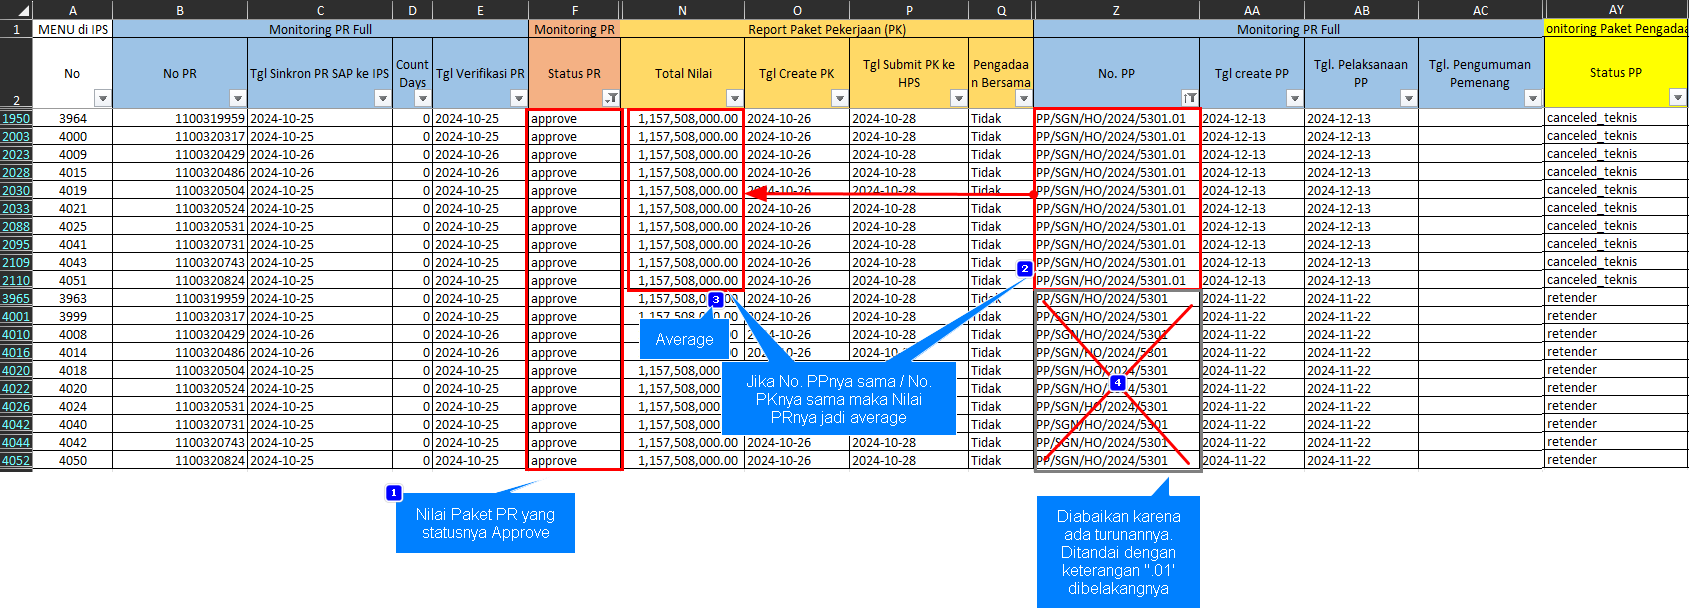Image resolution: width=1706 pixels, height=616 pixels.
Task: Open the applied filter on No. PP
Action: 1189,98
